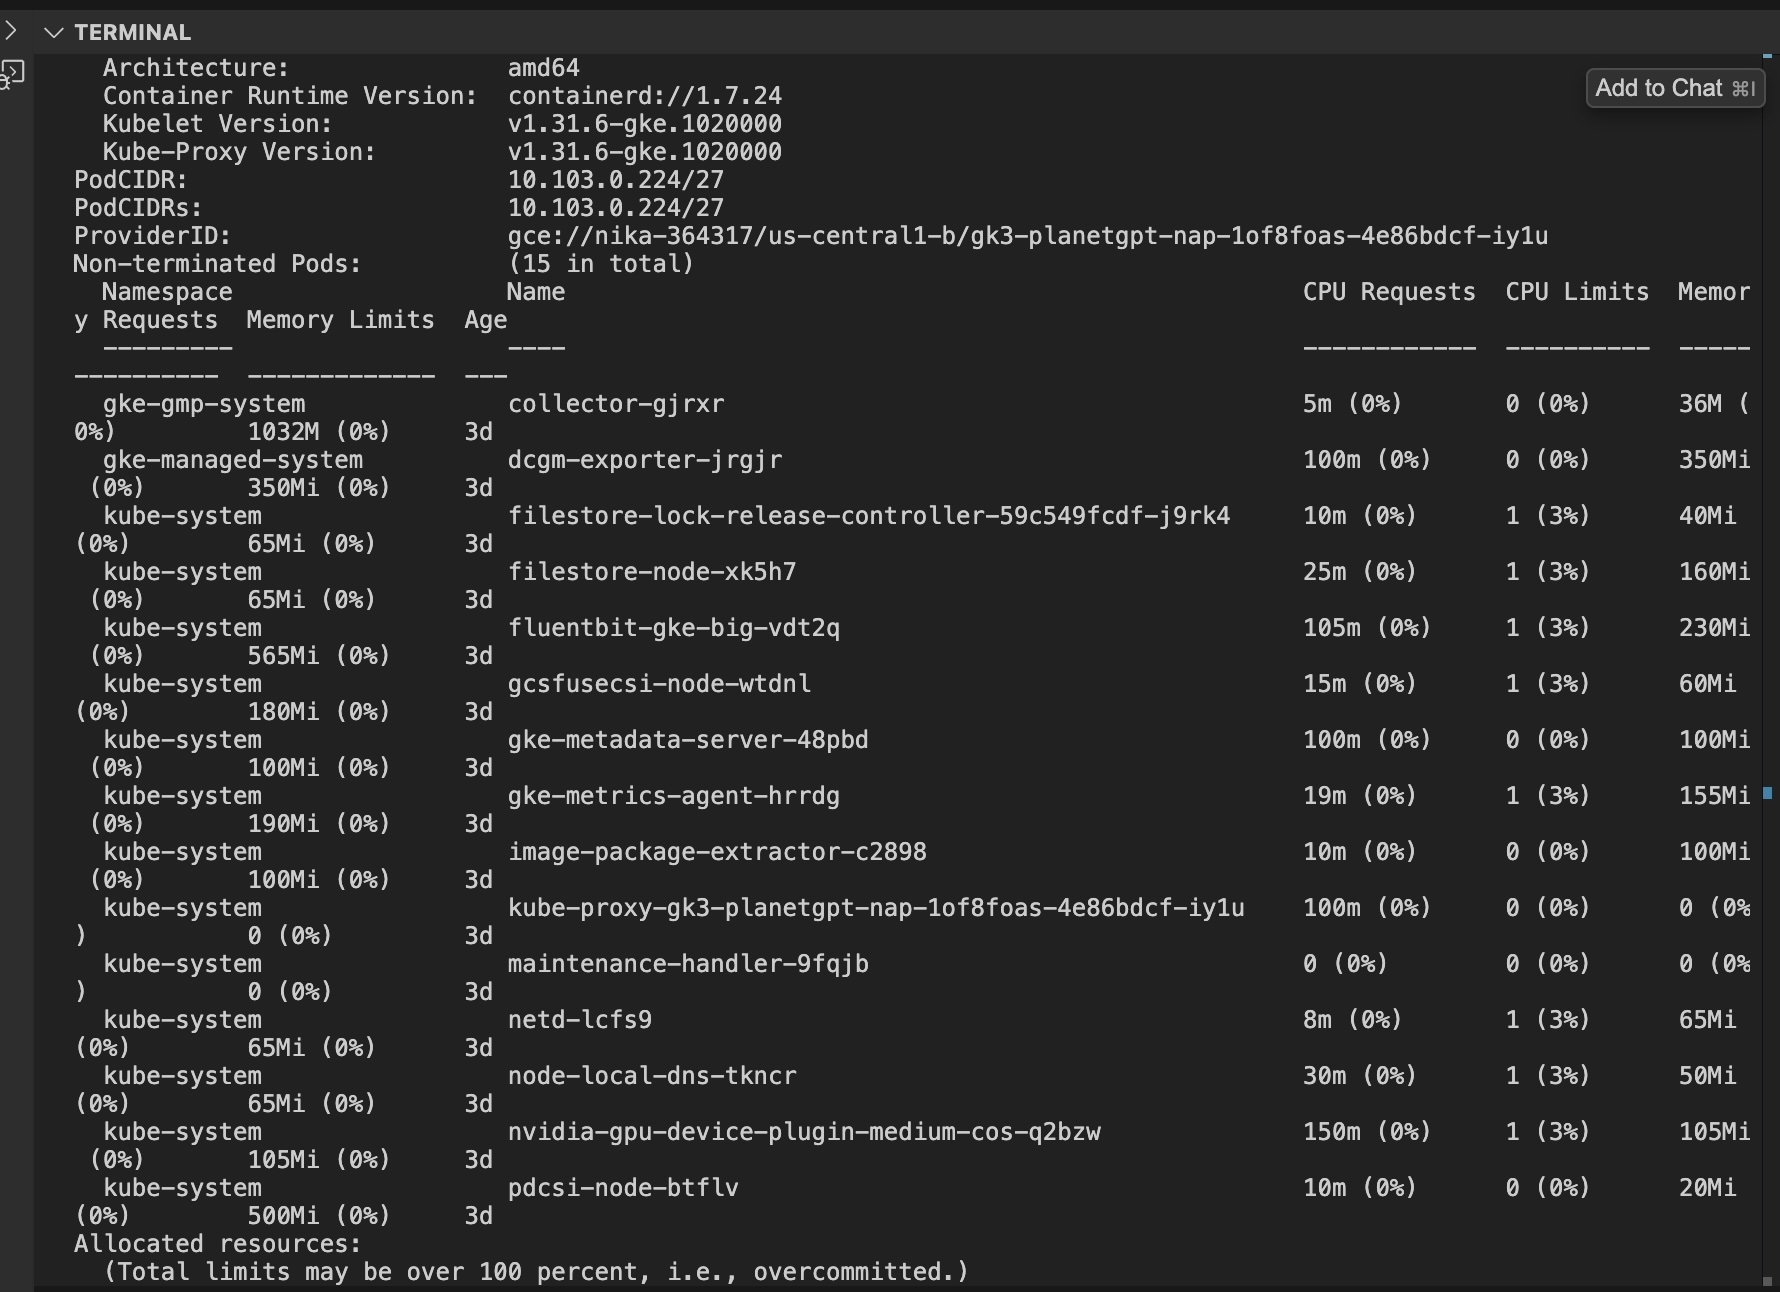Click the gke-managed-system namespace text

click(x=232, y=460)
